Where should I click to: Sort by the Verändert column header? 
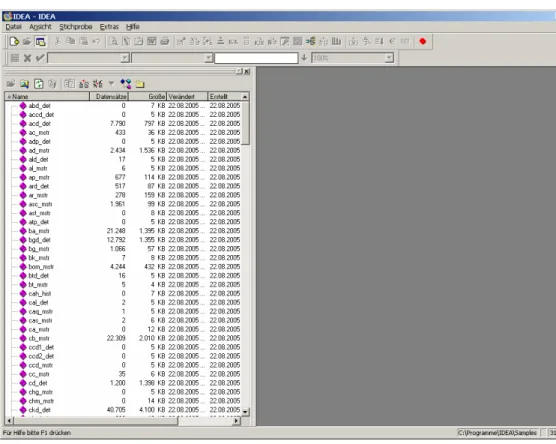tap(187, 96)
